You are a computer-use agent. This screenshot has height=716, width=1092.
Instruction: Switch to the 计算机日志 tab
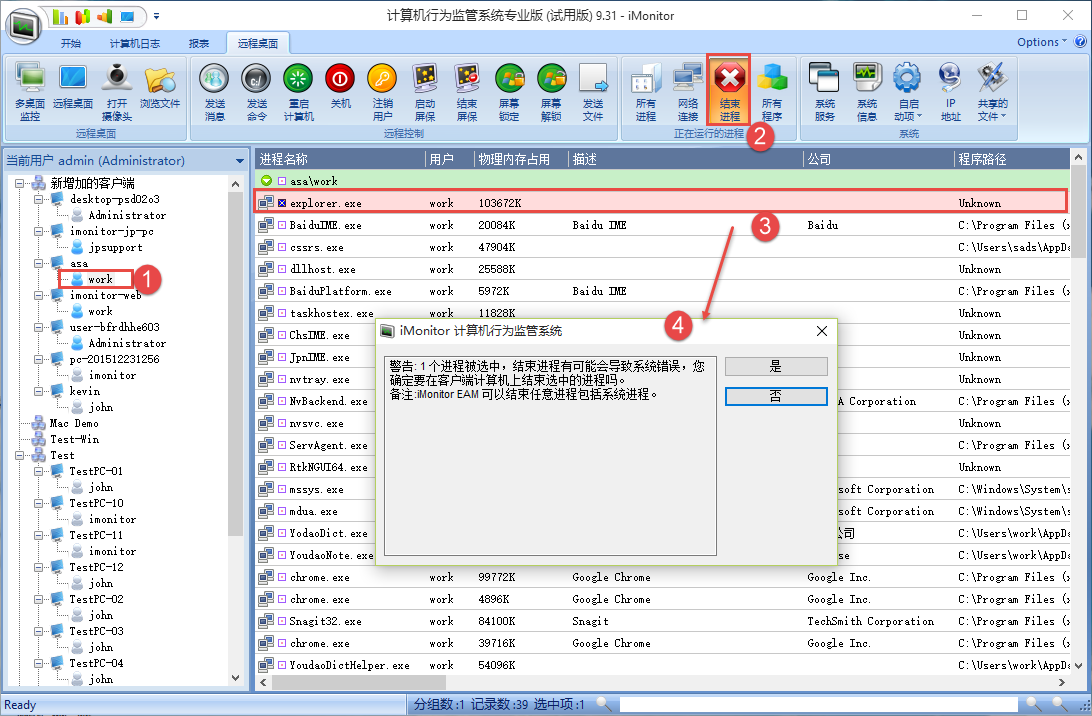tap(134, 44)
